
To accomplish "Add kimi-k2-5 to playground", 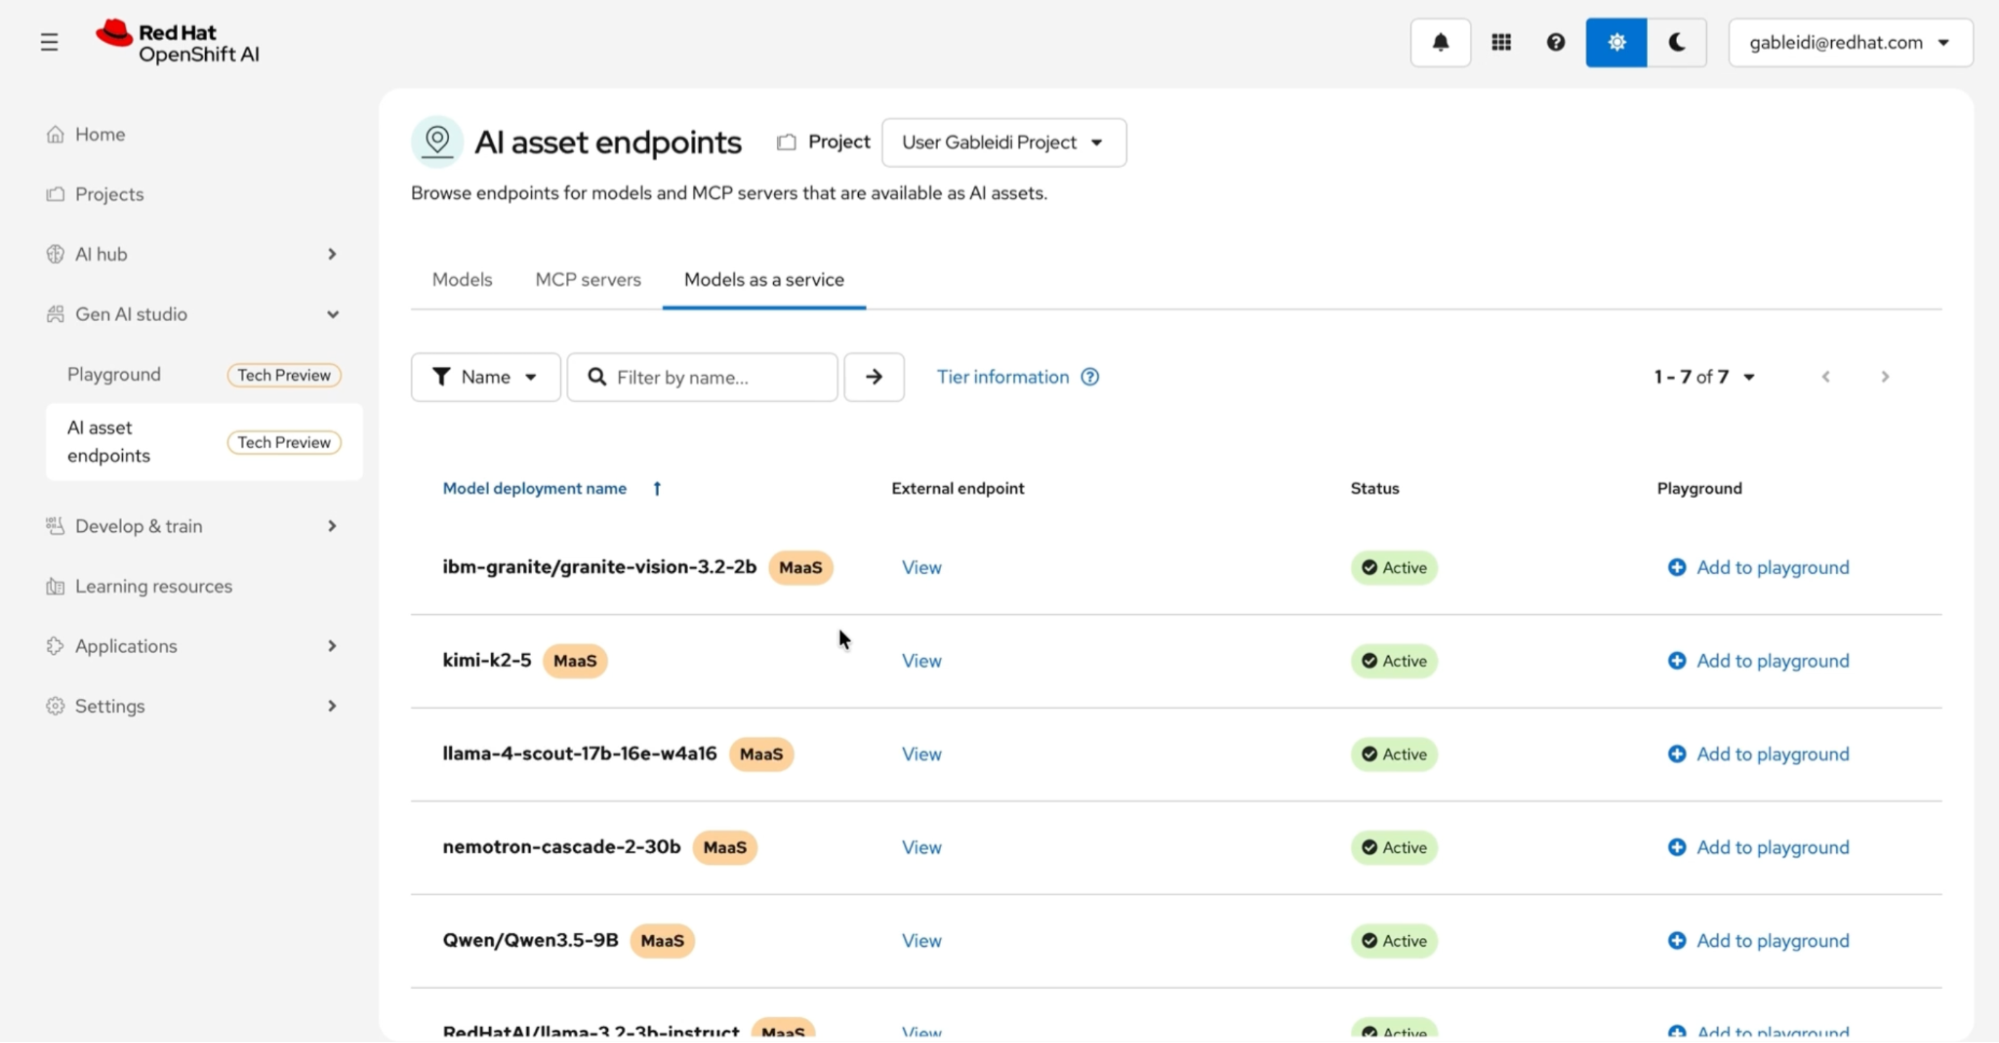I will coord(1758,661).
